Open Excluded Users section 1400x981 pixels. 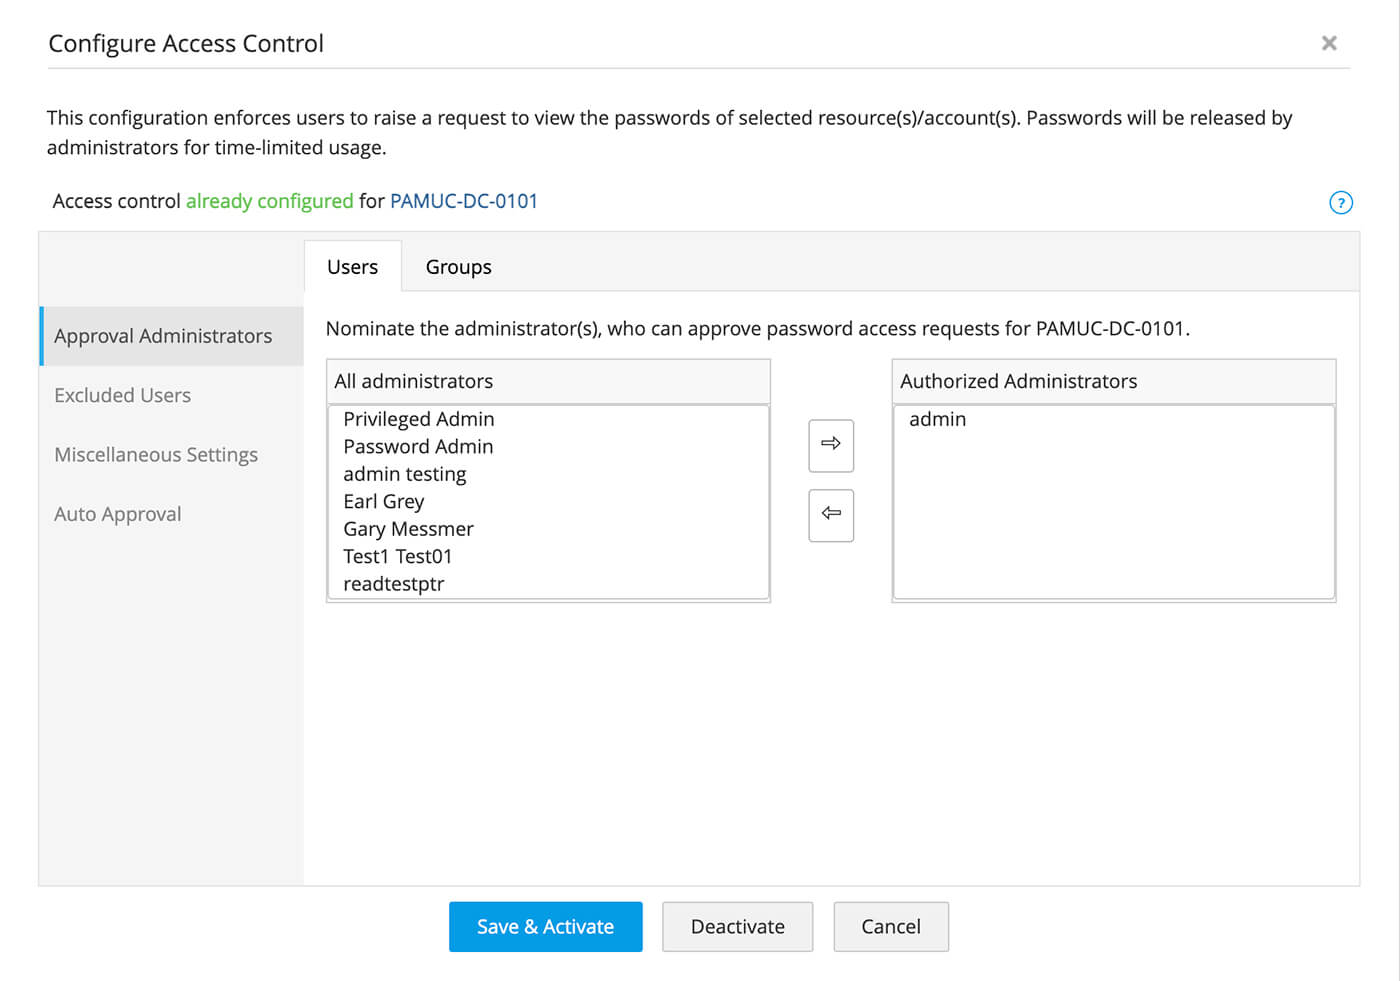[x=122, y=395]
